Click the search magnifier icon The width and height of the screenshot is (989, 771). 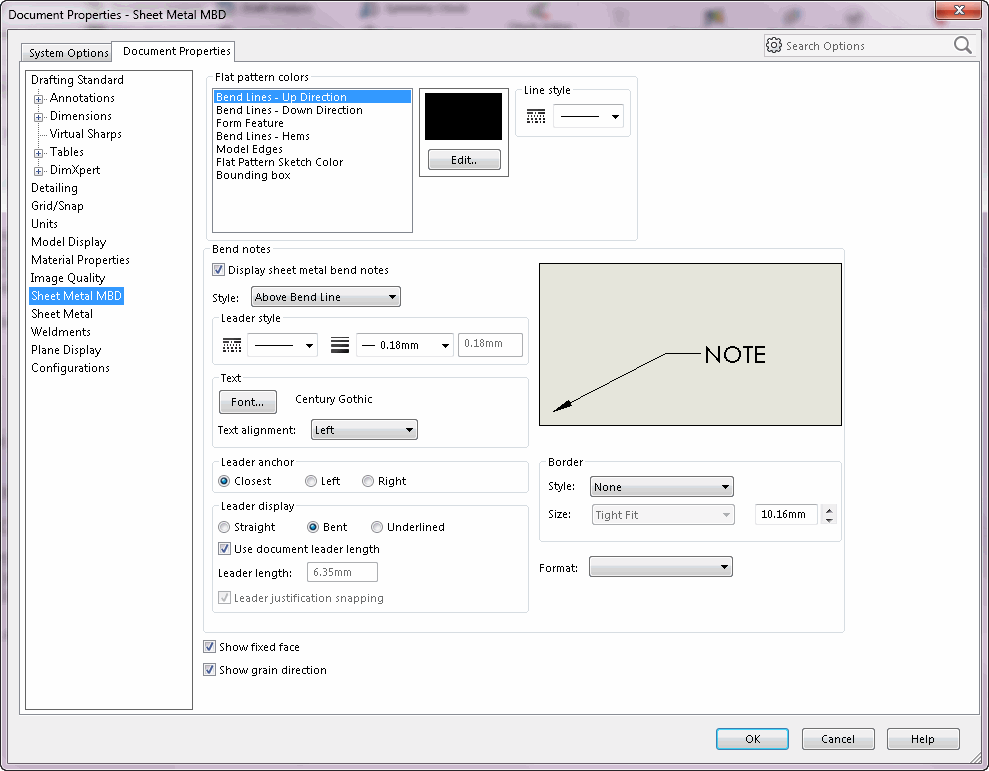[x=963, y=45]
